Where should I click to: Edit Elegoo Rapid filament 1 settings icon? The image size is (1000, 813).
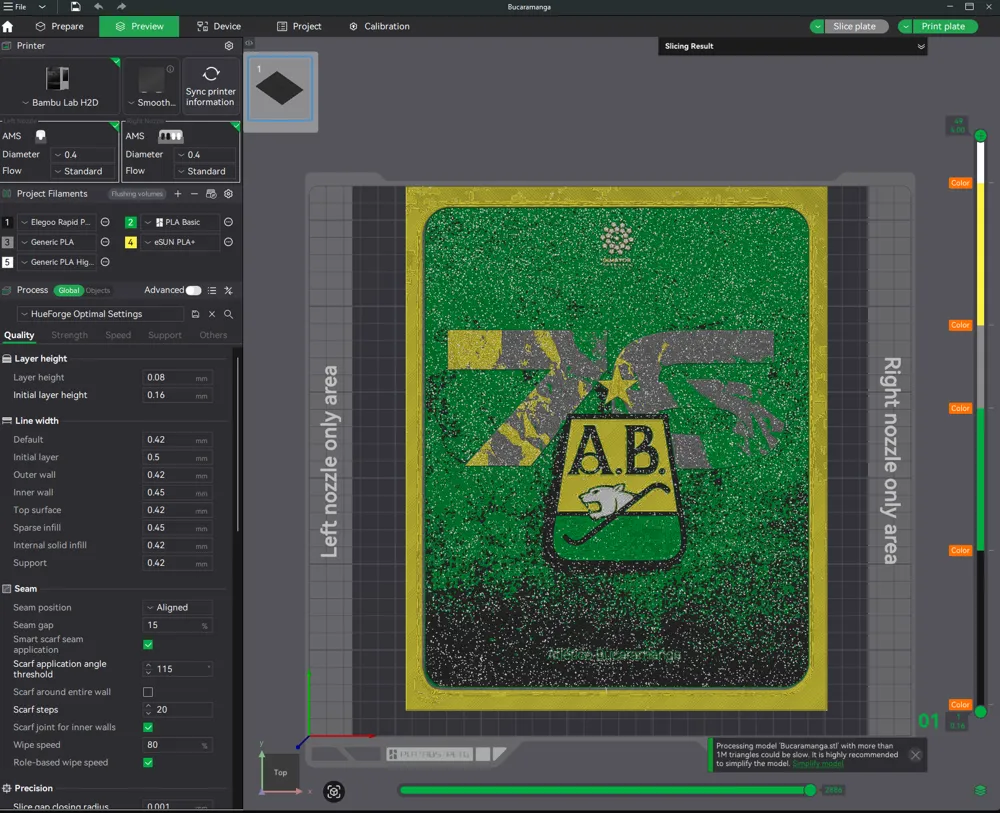pyautogui.click(x=105, y=222)
